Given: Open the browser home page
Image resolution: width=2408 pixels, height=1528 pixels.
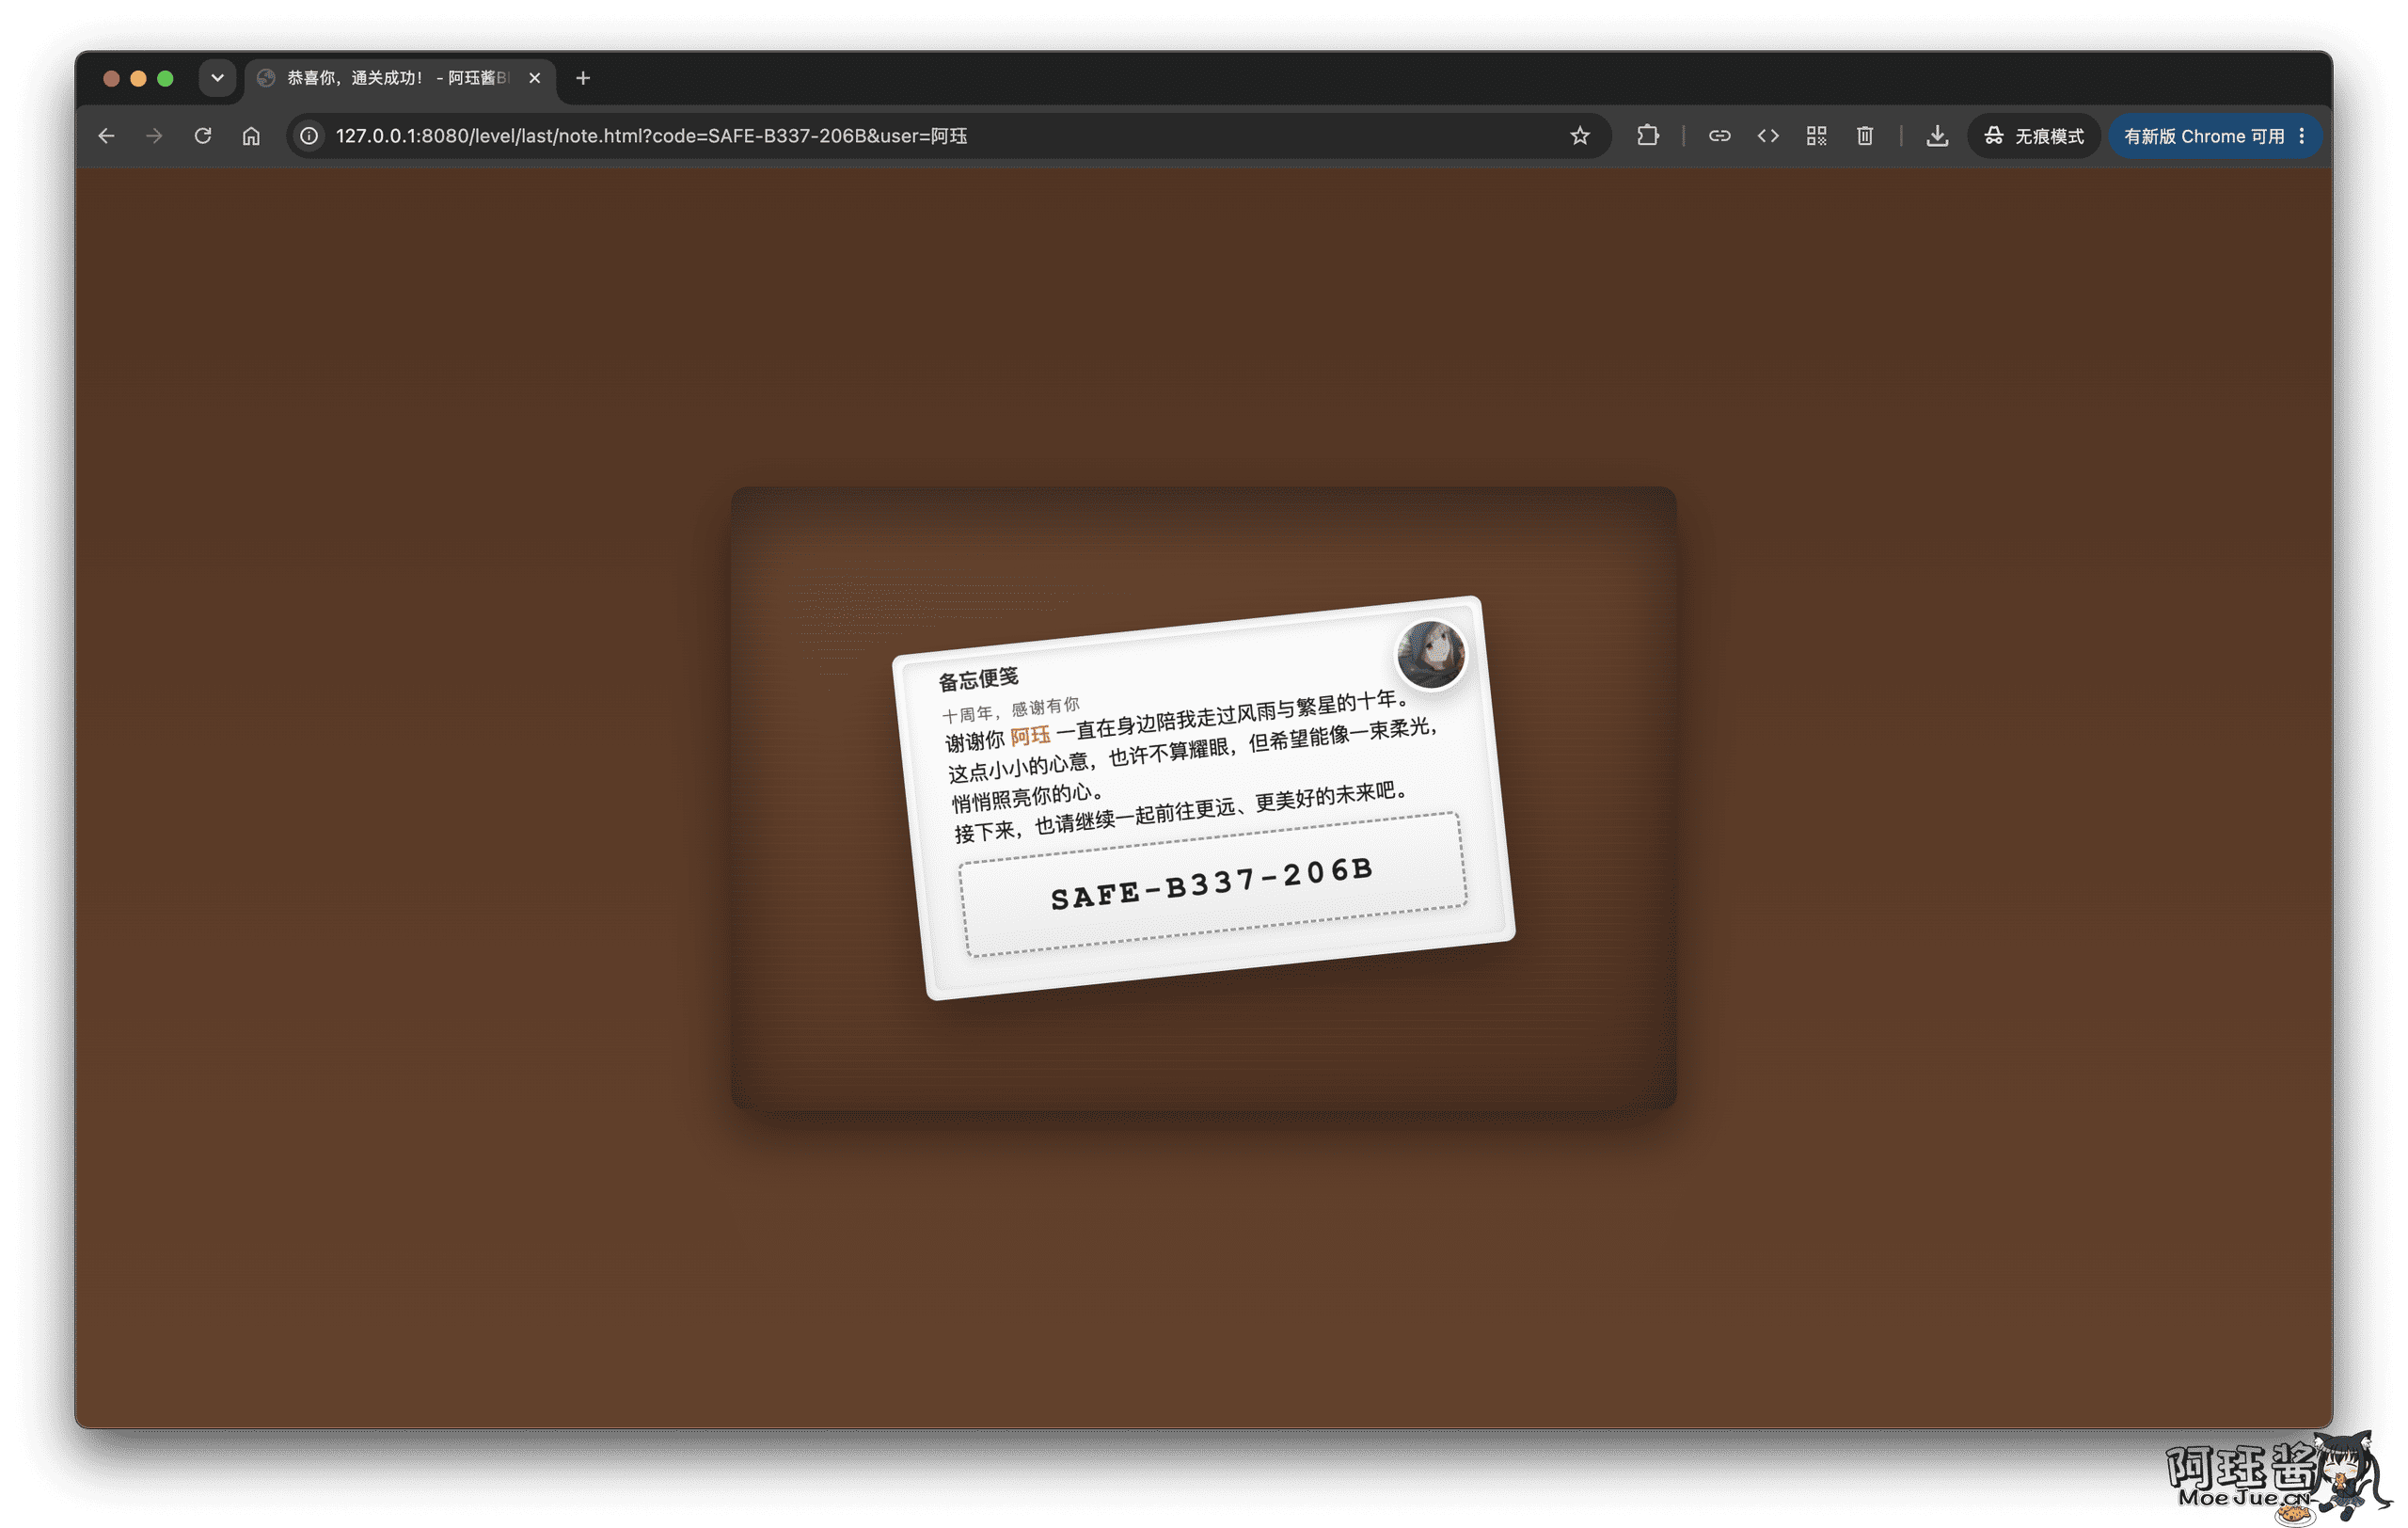Looking at the screenshot, I should pyautogui.click(x=251, y=135).
